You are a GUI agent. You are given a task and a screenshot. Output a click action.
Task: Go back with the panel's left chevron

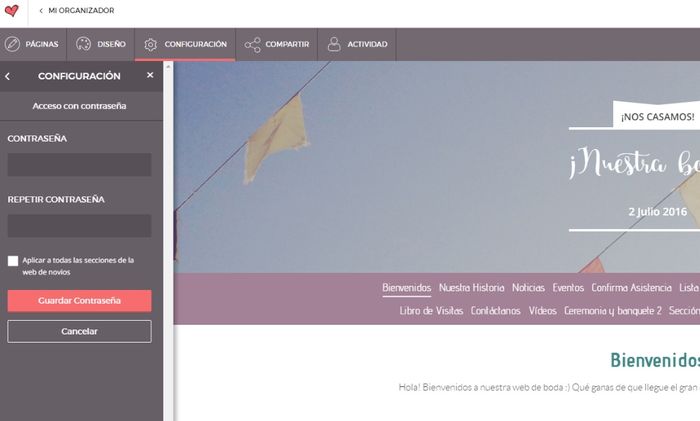pos(8,76)
